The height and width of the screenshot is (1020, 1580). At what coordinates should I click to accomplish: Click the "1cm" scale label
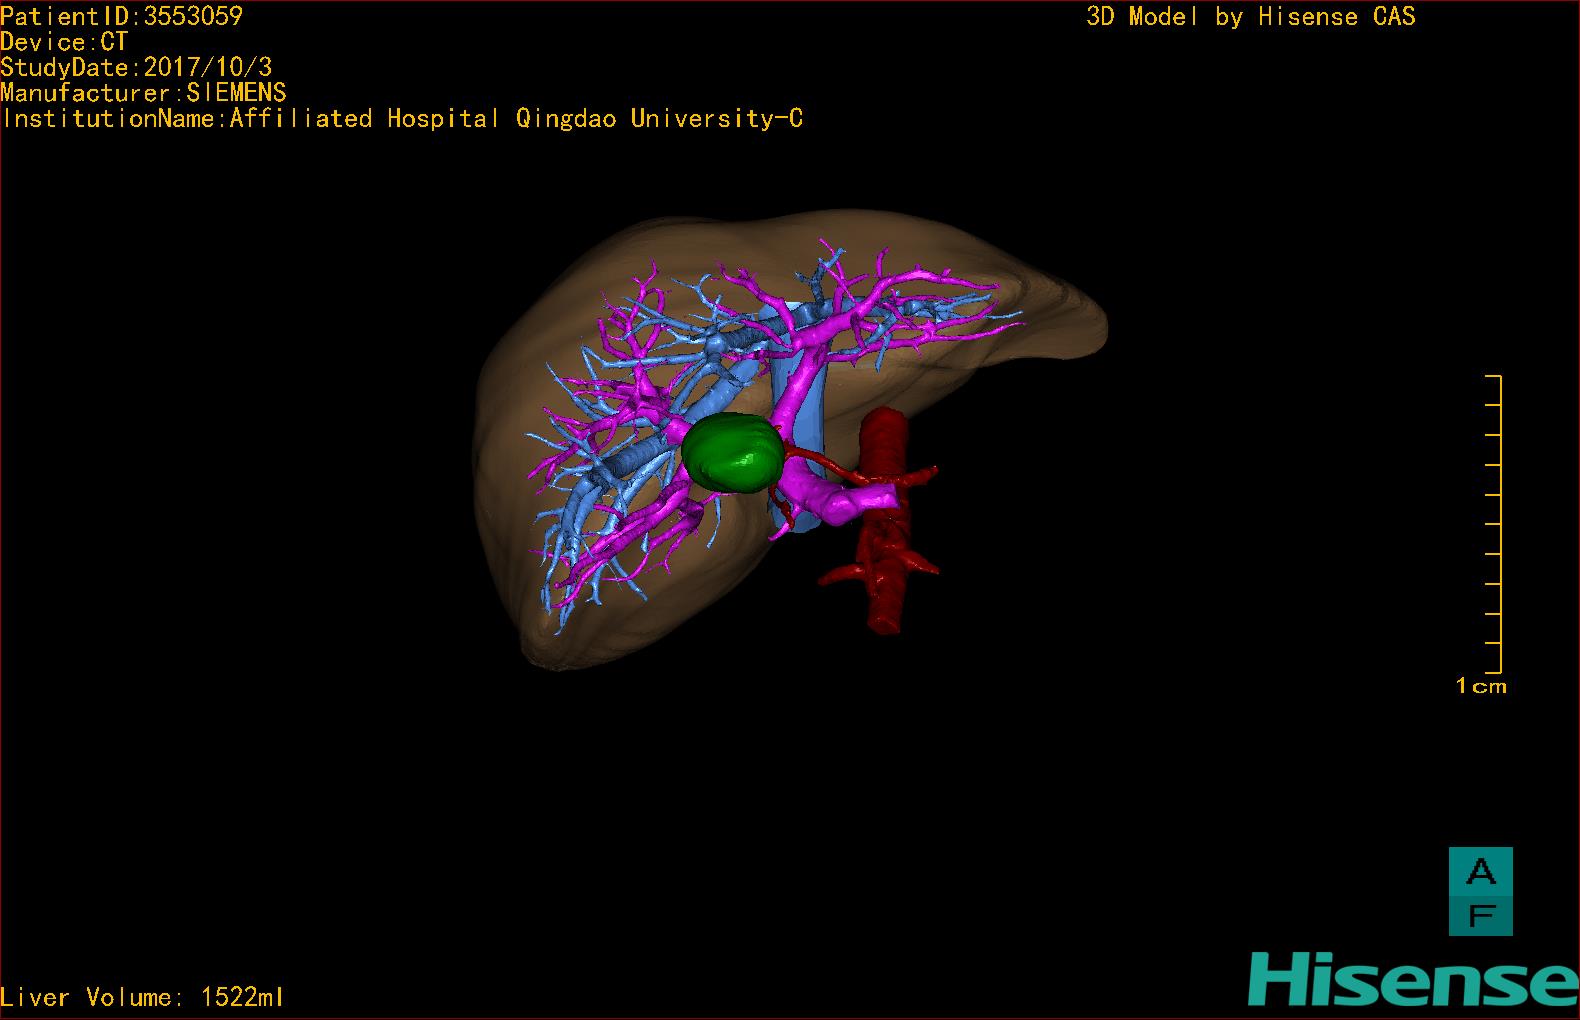click(1481, 686)
